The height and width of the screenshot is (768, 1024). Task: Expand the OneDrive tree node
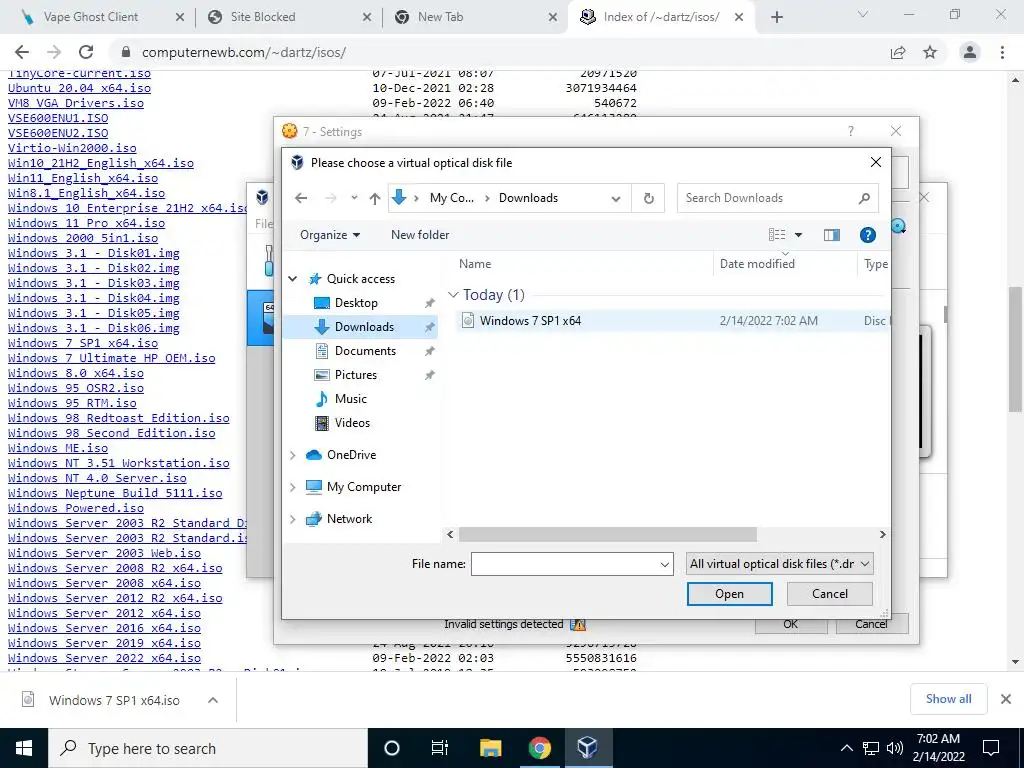pos(293,455)
